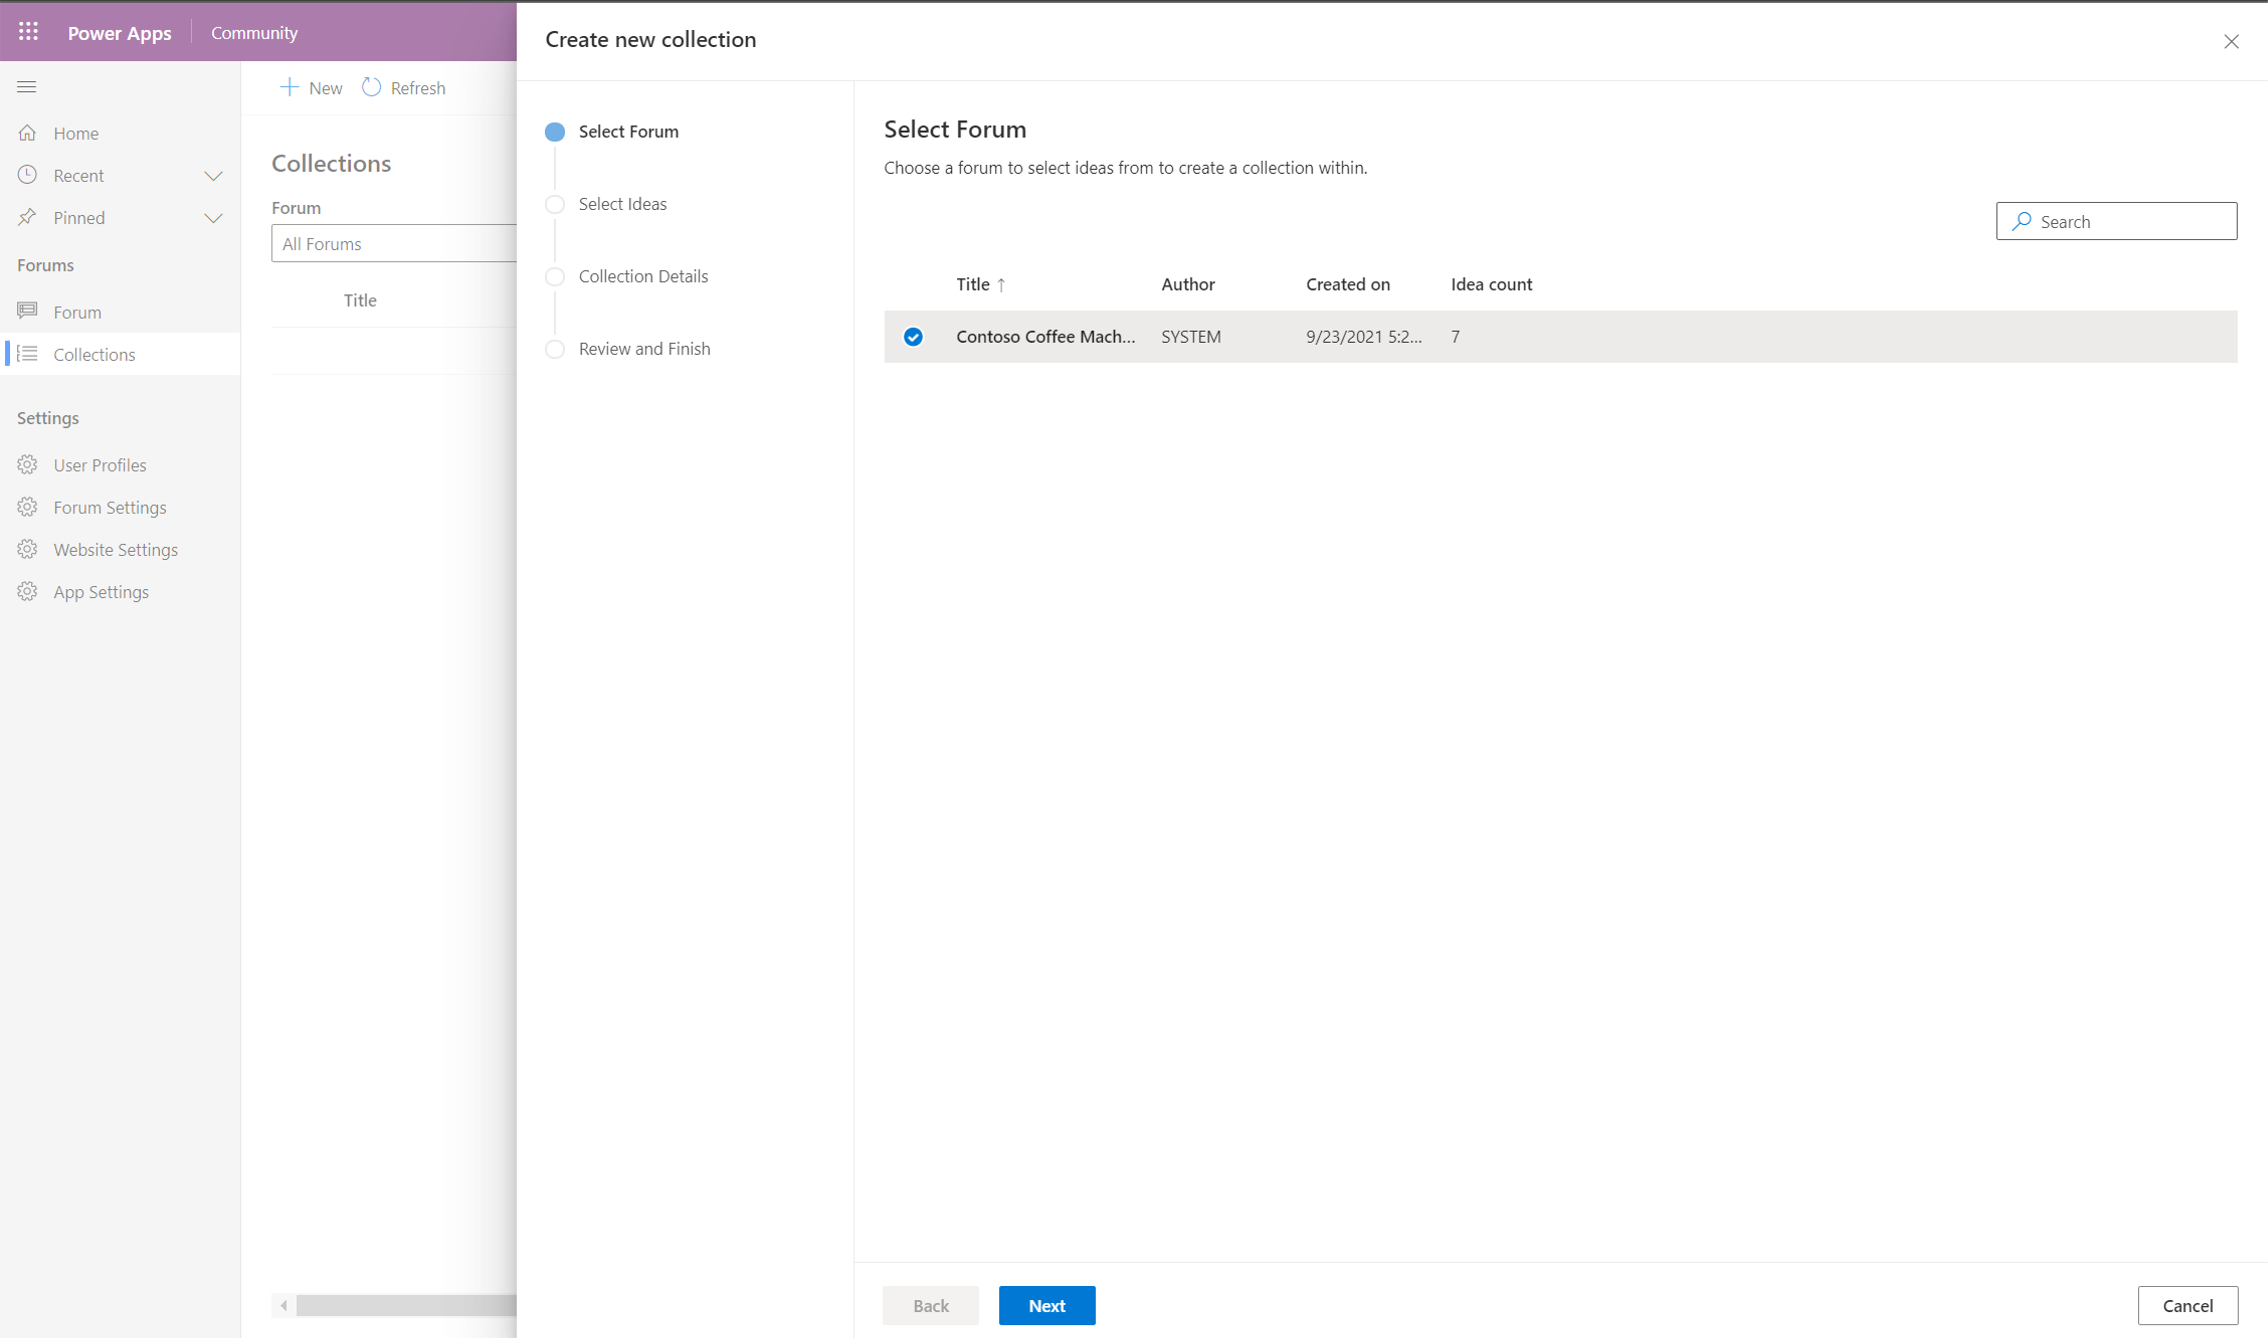2268x1343 pixels.
Task: Expand the Recent section in sidebar
Action: click(213, 174)
